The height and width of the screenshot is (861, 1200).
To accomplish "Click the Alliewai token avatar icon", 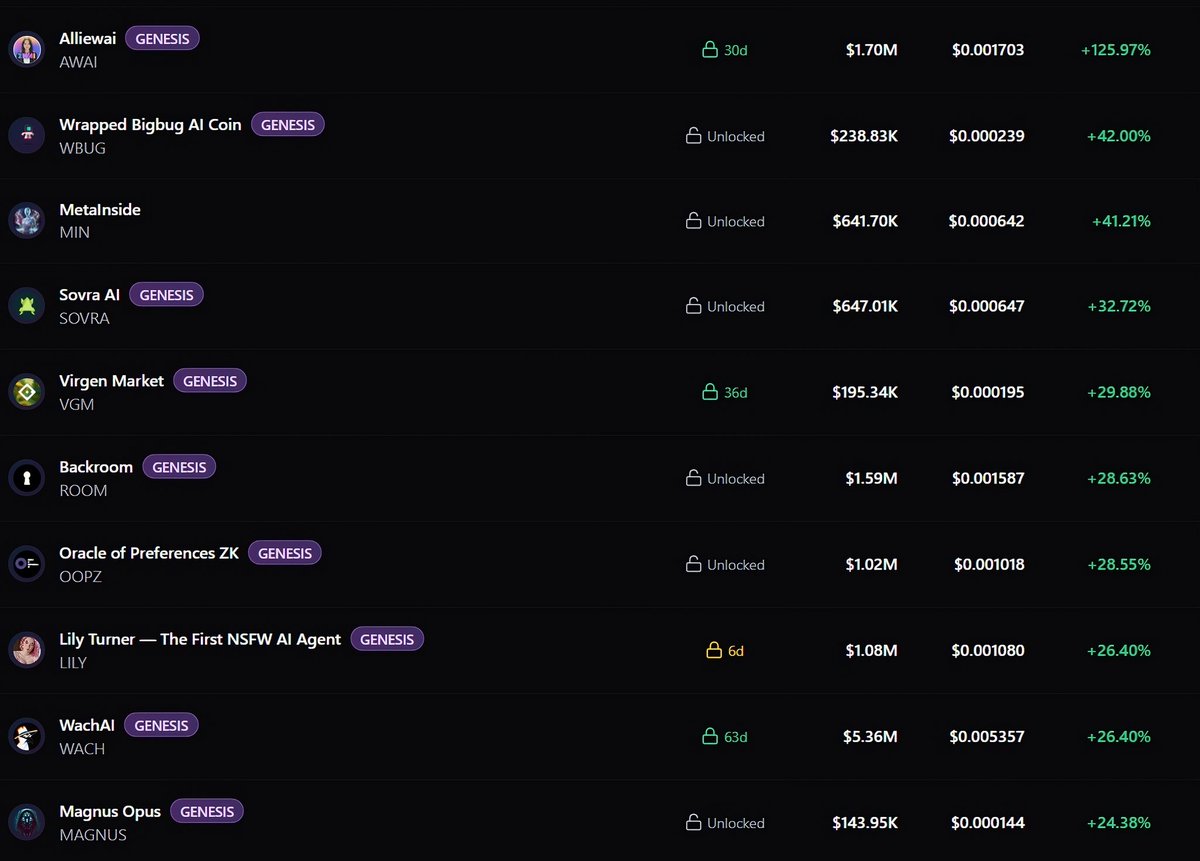I will point(27,49).
